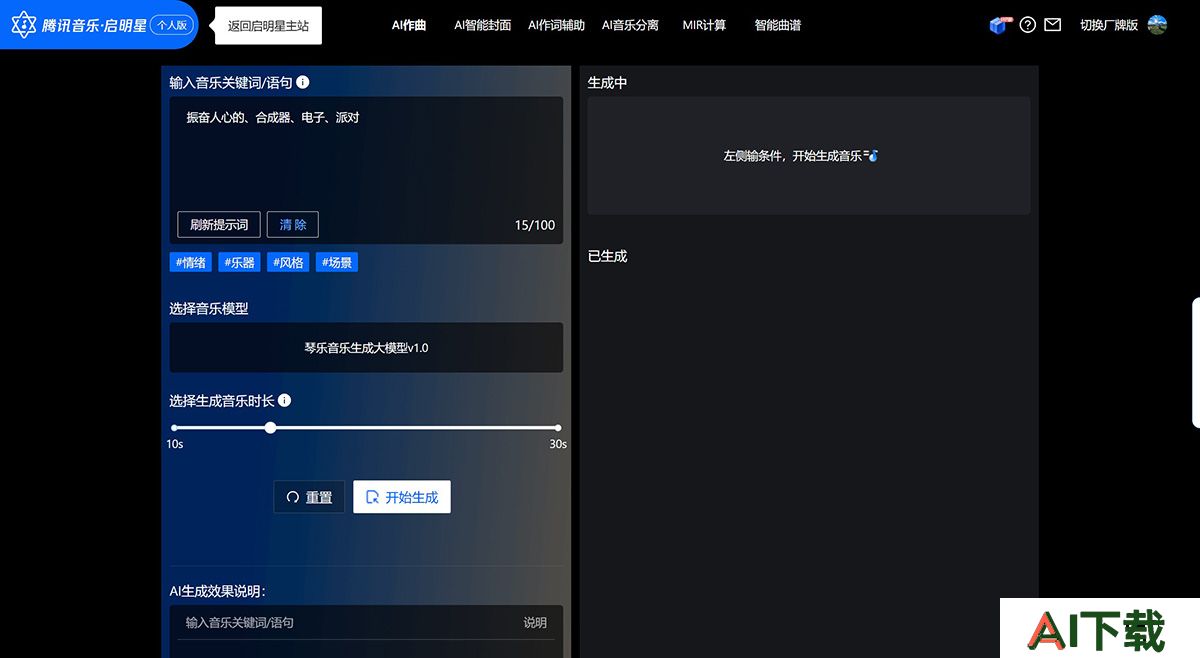
Task: Select the #情绪 tag
Action: (x=190, y=262)
